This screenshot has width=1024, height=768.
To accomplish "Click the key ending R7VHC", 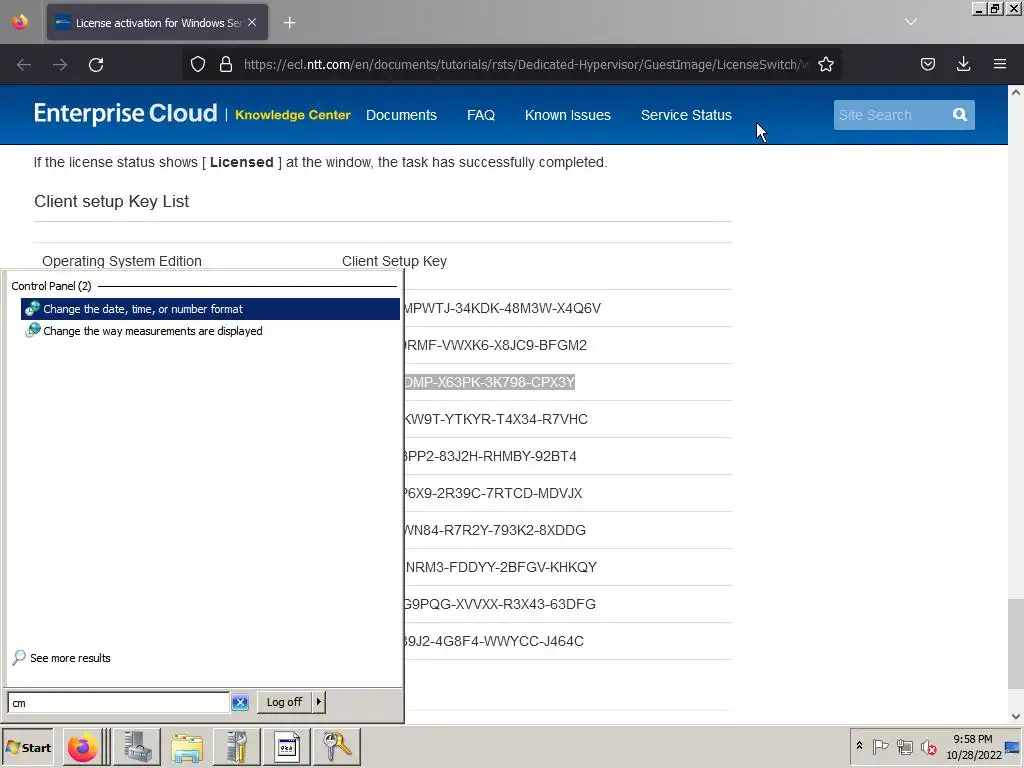I will point(496,419).
